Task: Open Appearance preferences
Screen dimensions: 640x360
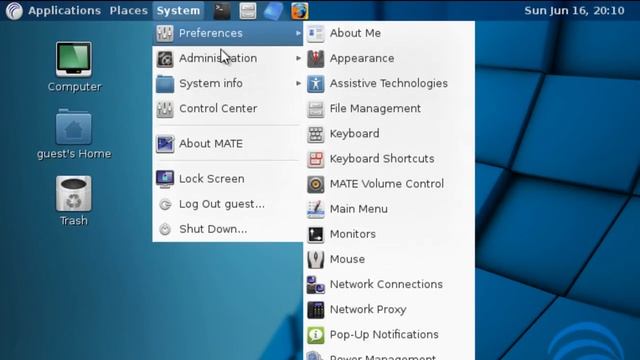Action: click(x=389, y=59)
